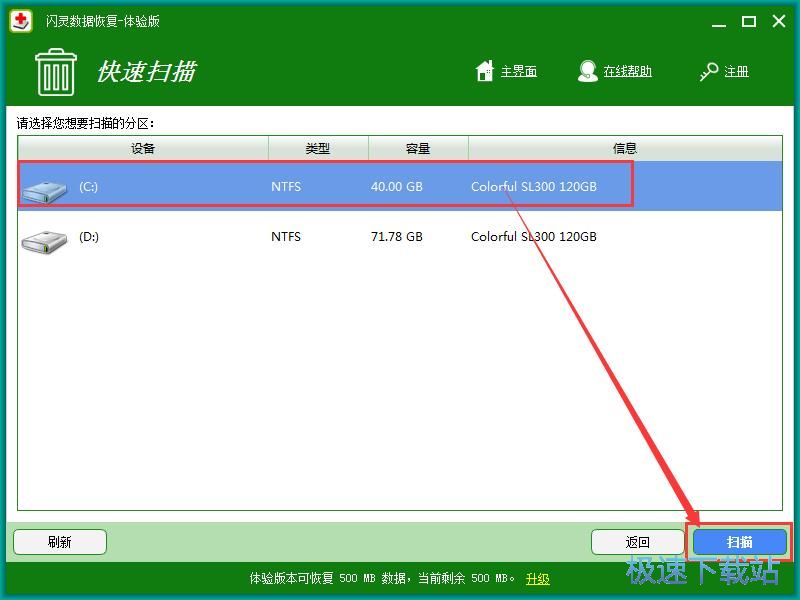Open the 主界面 link
The image size is (800, 600).
tap(519, 71)
